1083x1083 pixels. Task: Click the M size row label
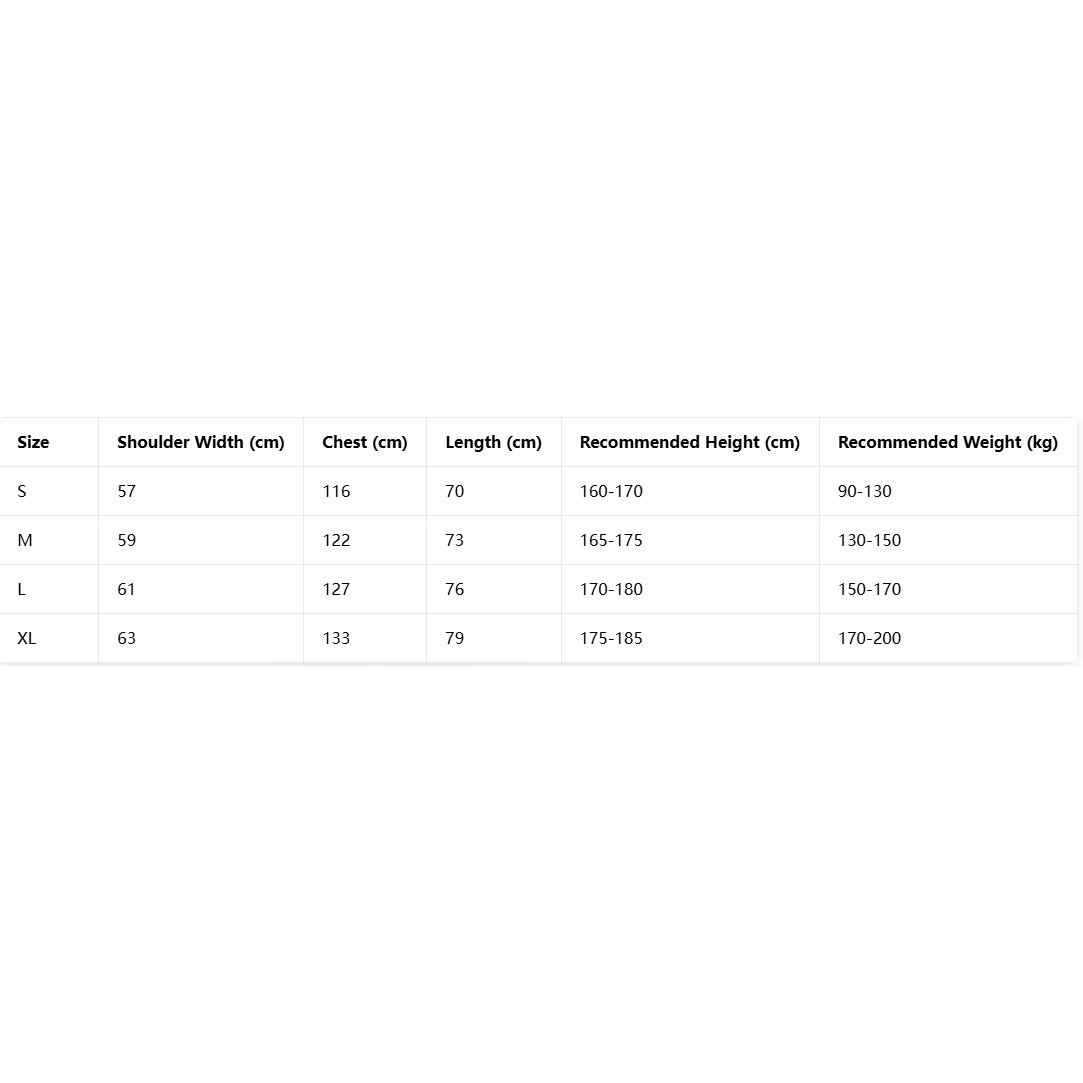click(25, 540)
